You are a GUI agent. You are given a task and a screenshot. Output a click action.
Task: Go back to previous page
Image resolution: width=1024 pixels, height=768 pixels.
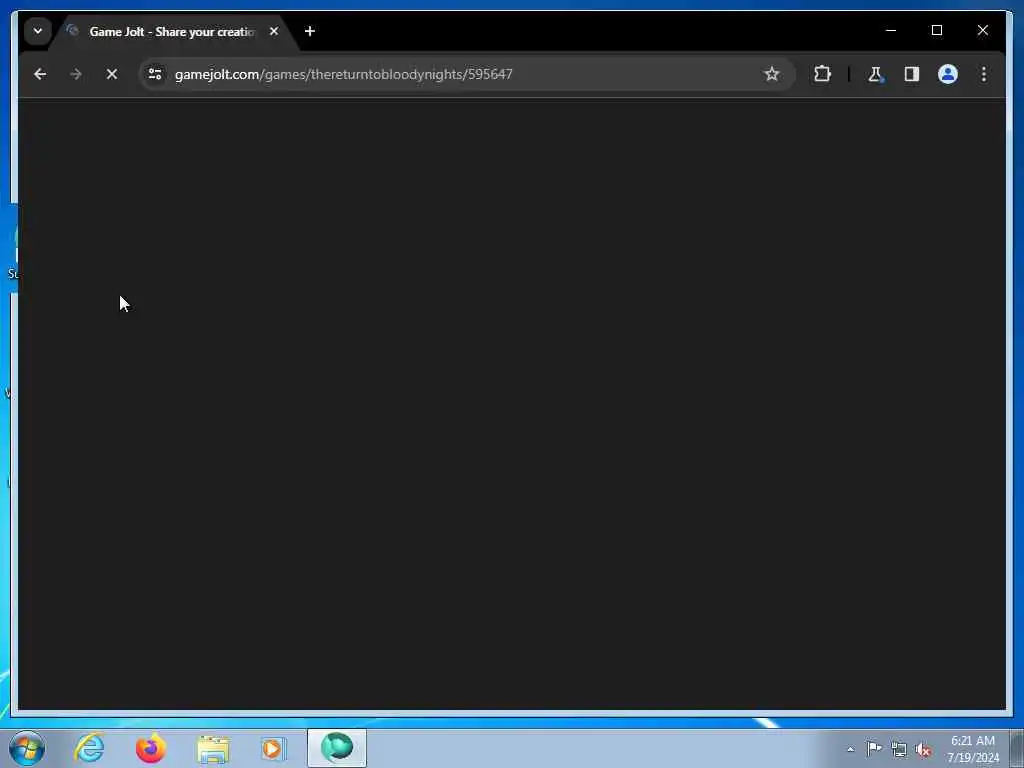40,74
